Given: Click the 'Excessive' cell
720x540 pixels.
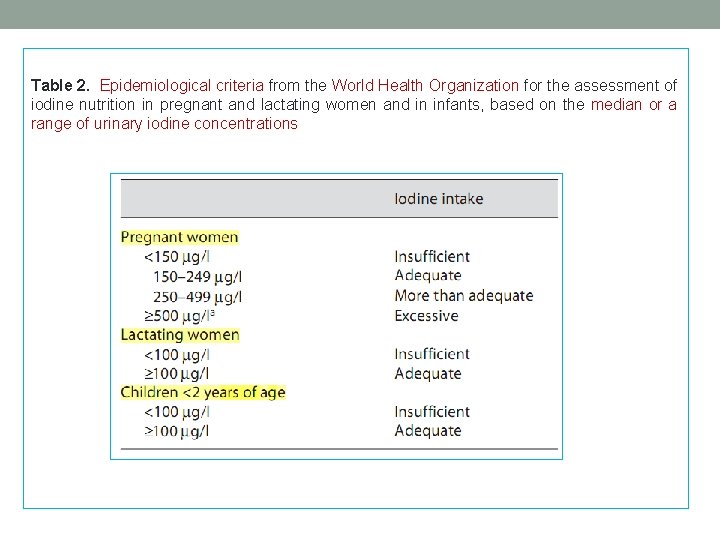Looking at the screenshot, I should click(426, 316).
